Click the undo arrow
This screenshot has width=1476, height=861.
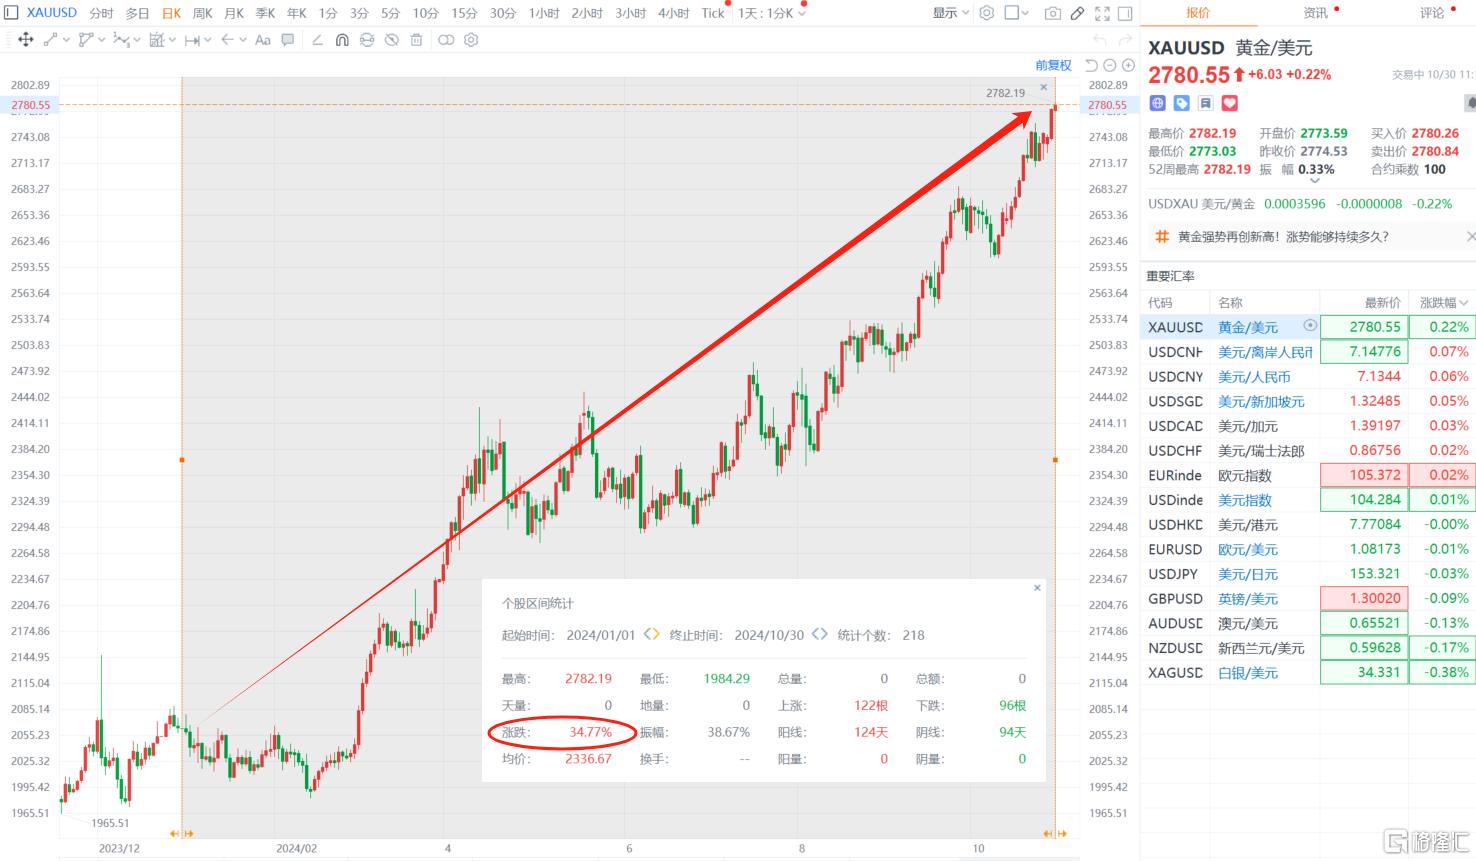[x=1101, y=40]
